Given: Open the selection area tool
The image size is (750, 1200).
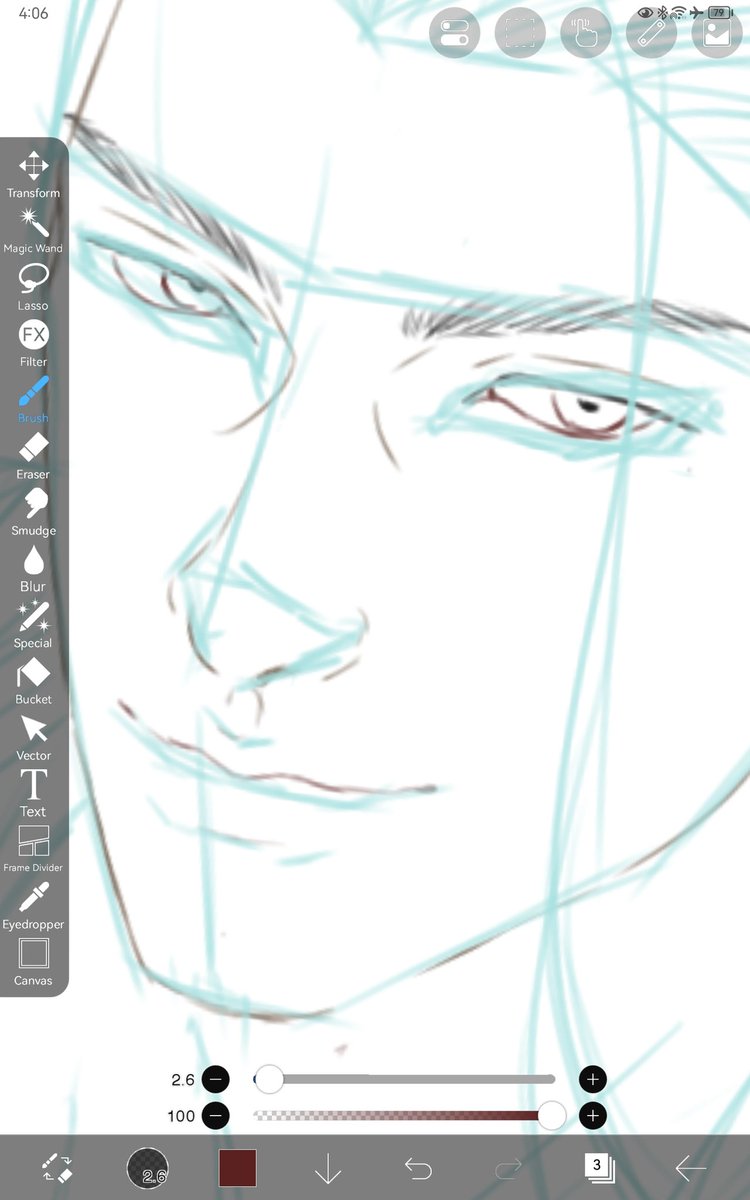Looking at the screenshot, I should coord(520,33).
